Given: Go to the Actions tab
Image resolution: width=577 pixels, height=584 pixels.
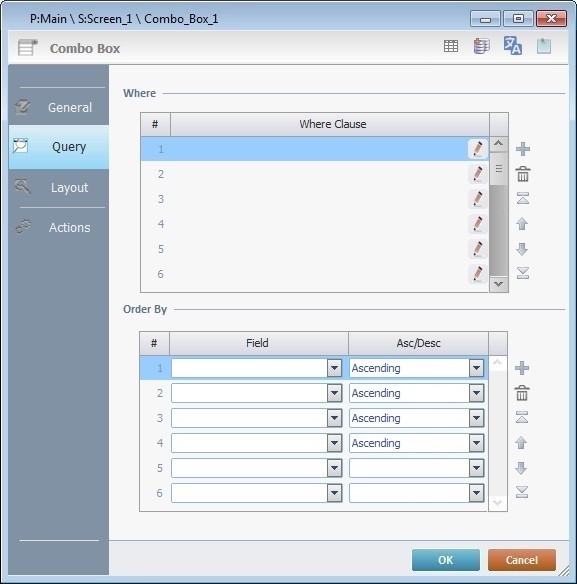Looking at the screenshot, I should pyautogui.click(x=59, y=227).
